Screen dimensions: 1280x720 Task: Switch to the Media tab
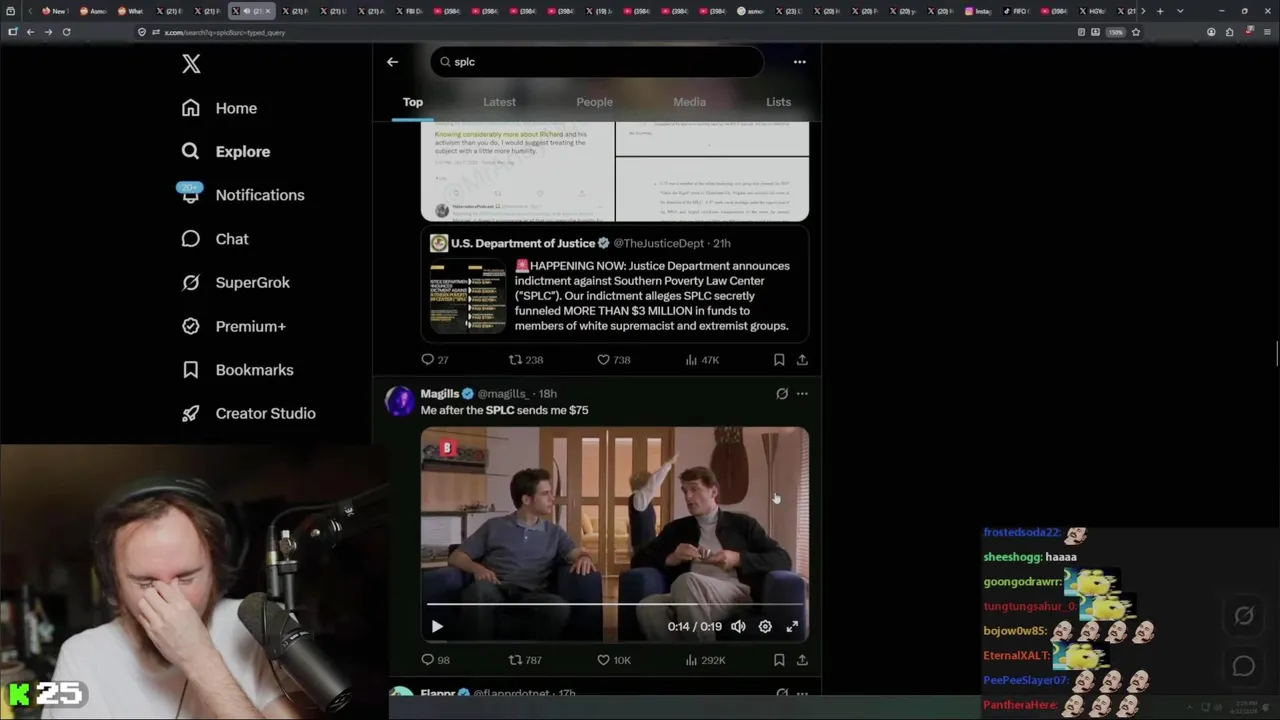[689, 102]
